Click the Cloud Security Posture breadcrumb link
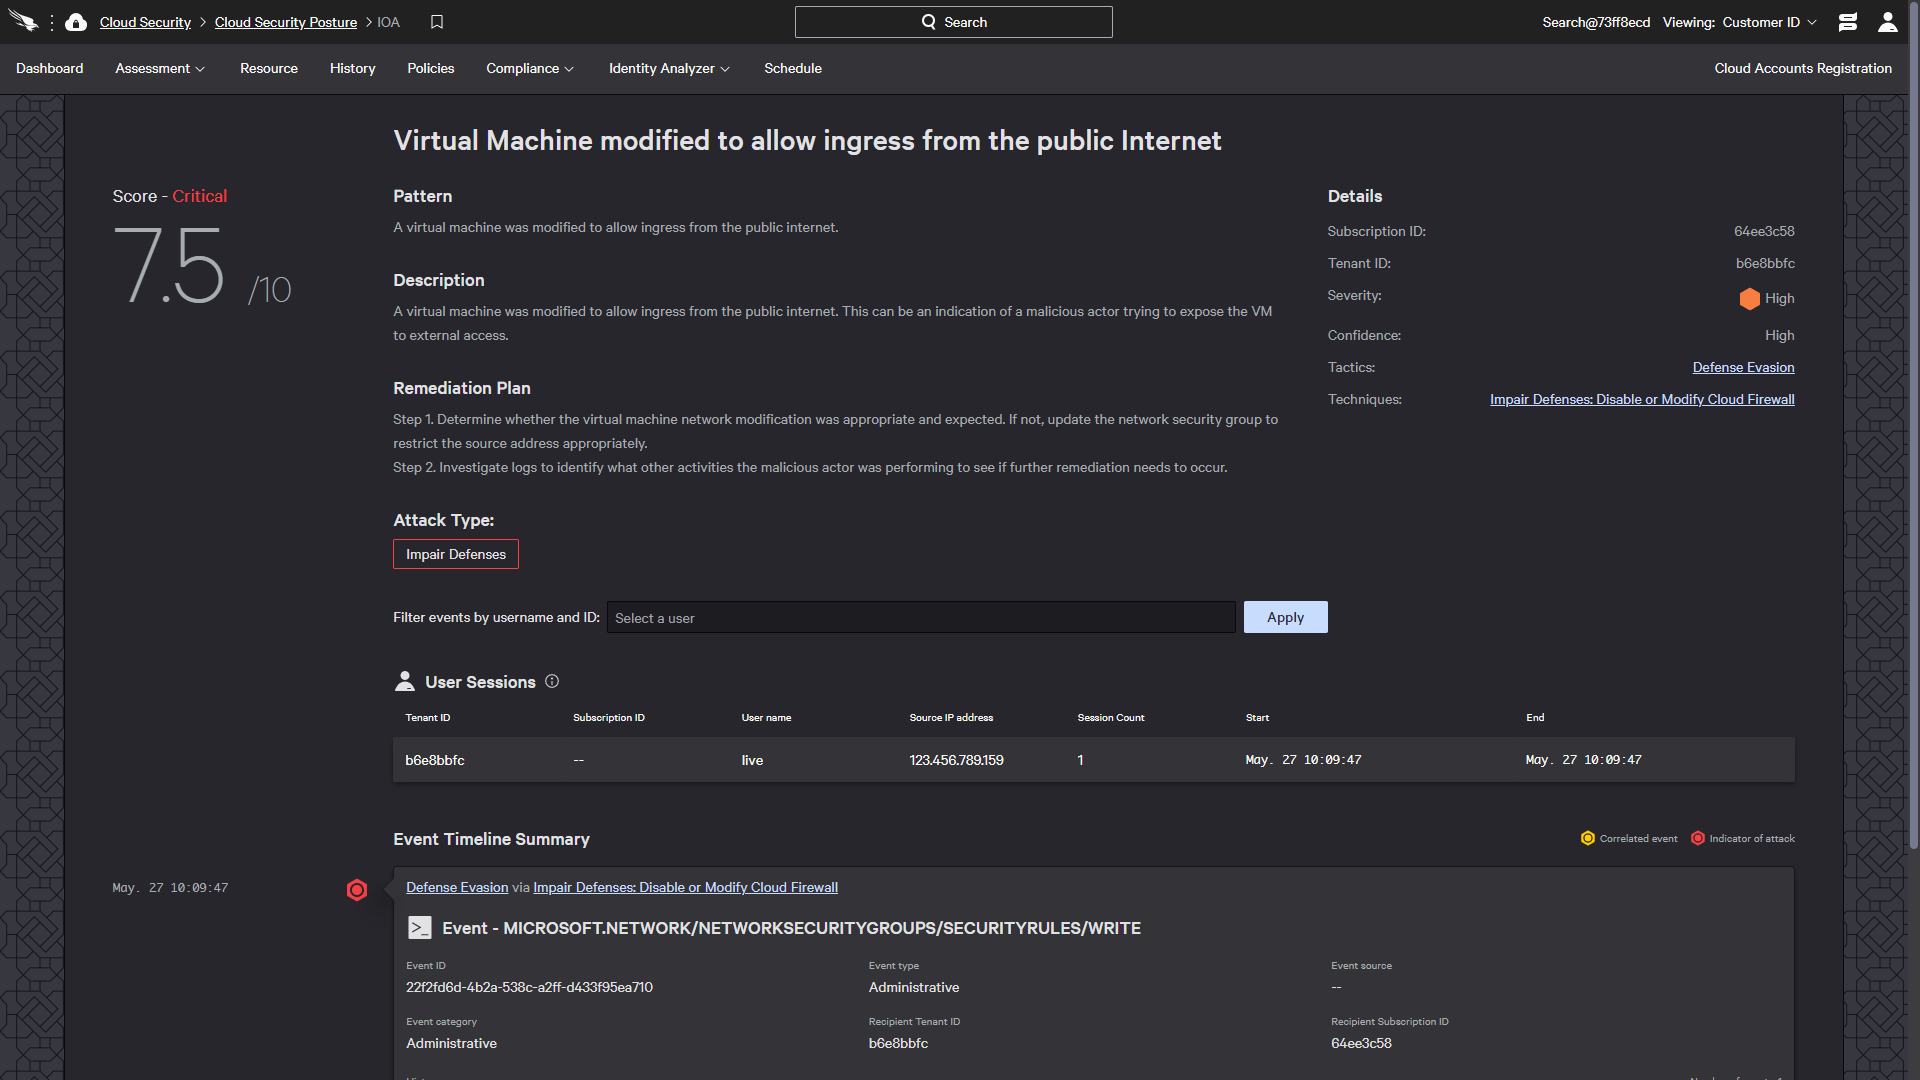The width and height of the screenshot is (1920, 1080). (x=286, y=22)
